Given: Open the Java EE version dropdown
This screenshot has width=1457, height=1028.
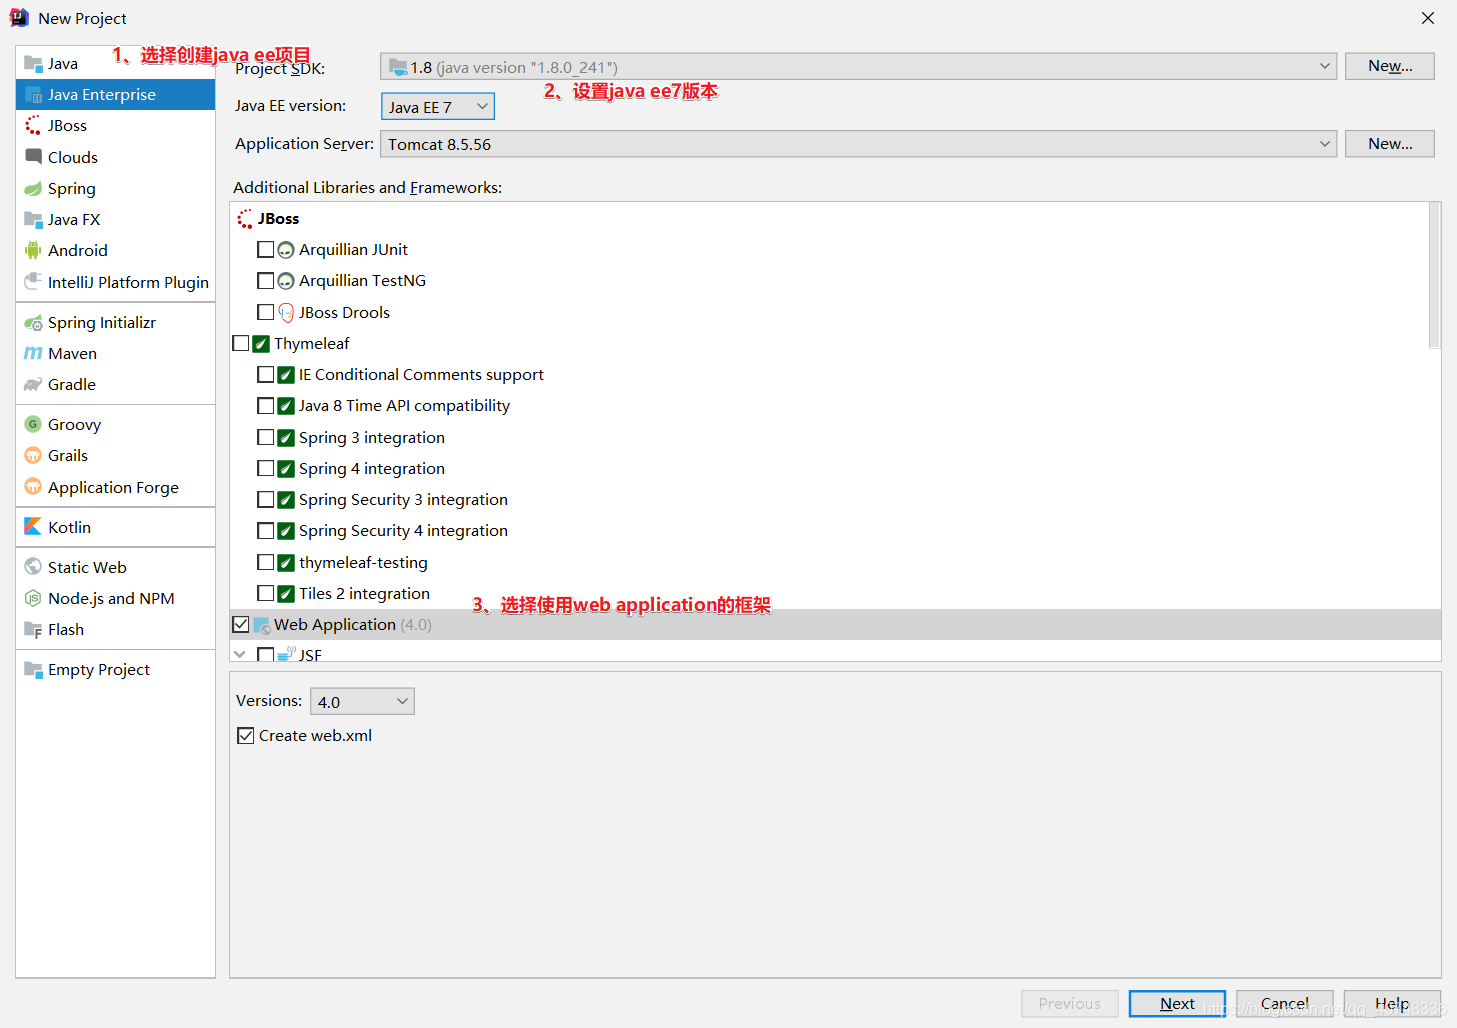Looking at the screenshot, I should tap(438, 106).
